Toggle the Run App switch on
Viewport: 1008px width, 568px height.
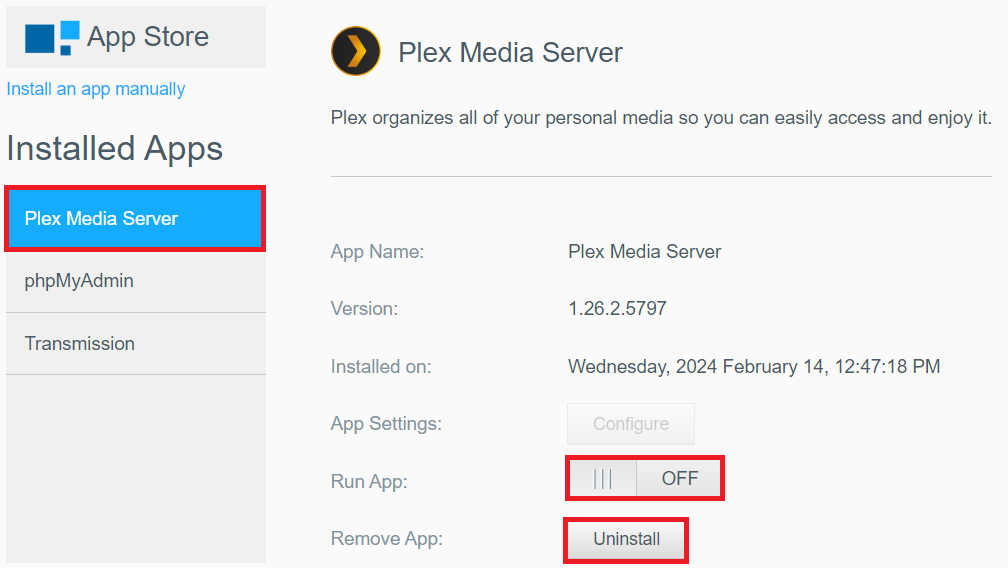(644, 479)
